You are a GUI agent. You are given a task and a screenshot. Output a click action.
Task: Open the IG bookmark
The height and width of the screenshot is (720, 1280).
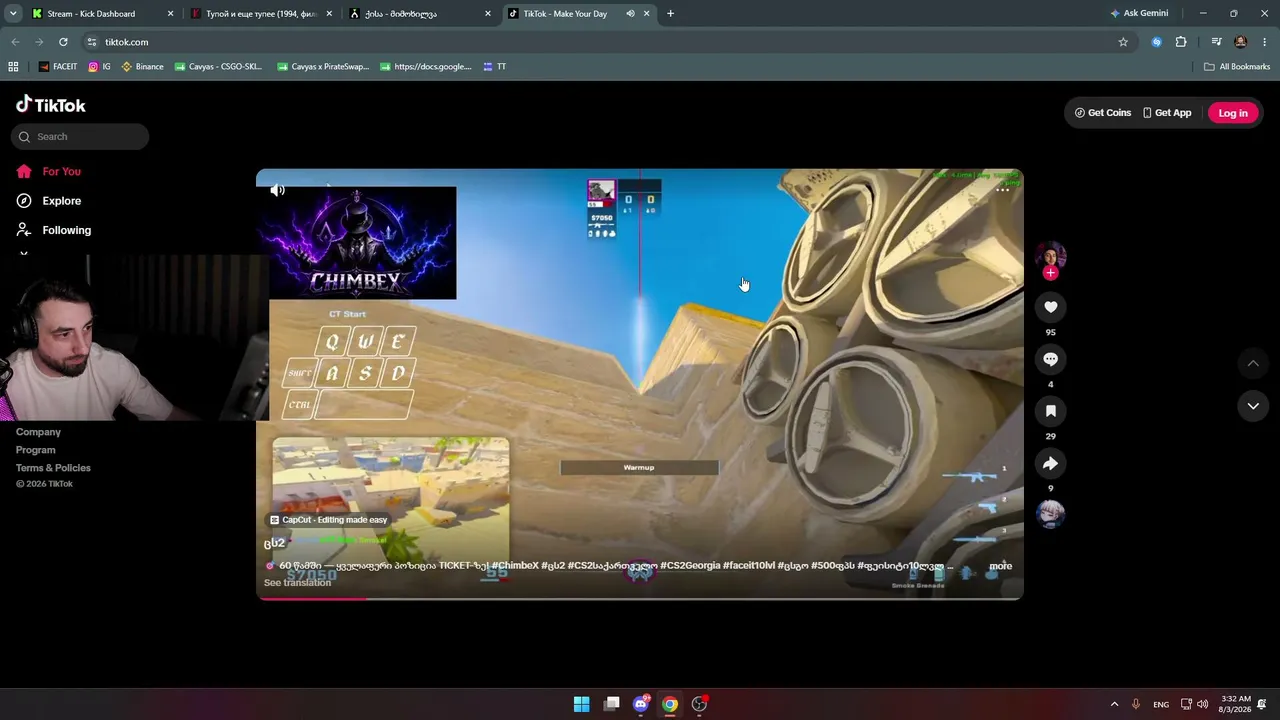(99, 67)
